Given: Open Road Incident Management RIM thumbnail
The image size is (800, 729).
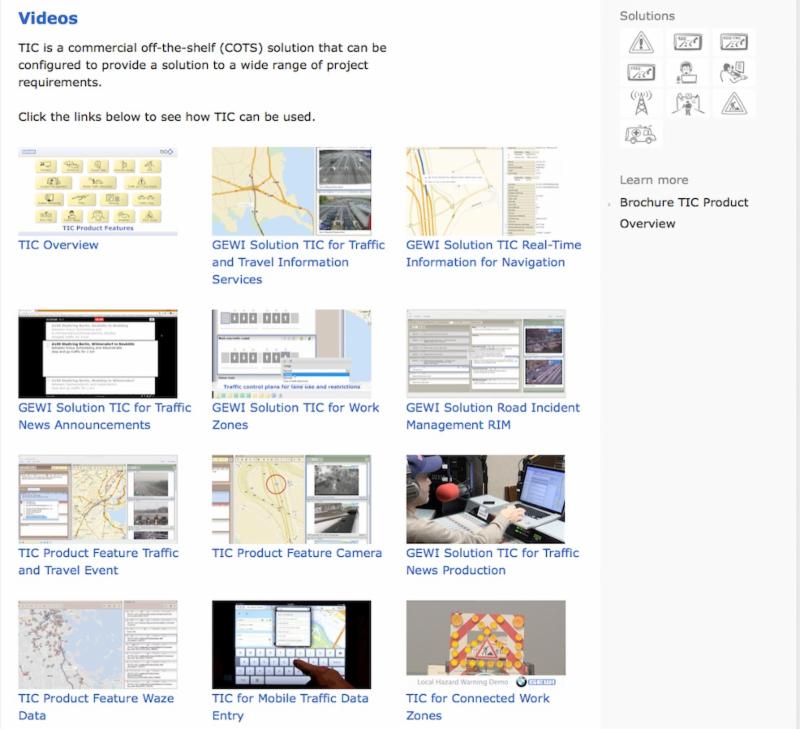Looking at the screenshot, I should (486, 354).
